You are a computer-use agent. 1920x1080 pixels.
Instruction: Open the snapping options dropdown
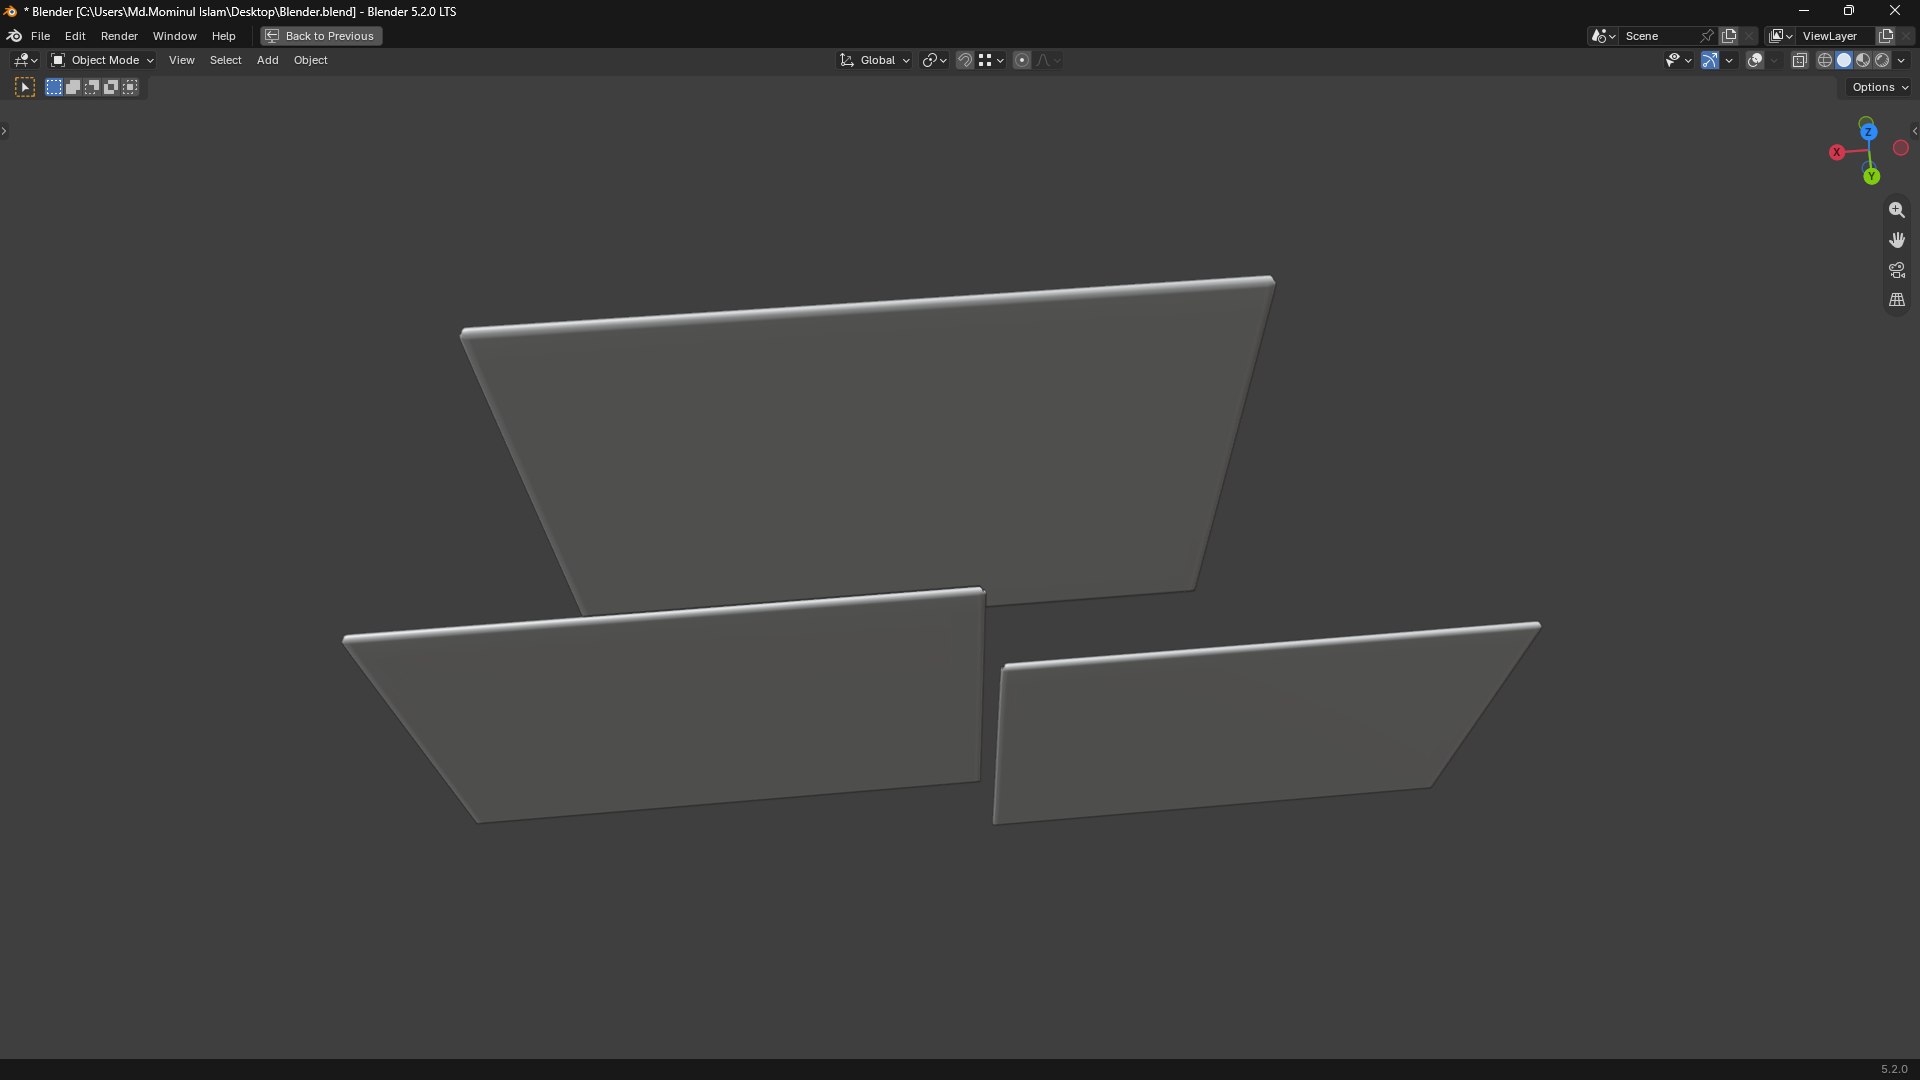pos(991,60)
